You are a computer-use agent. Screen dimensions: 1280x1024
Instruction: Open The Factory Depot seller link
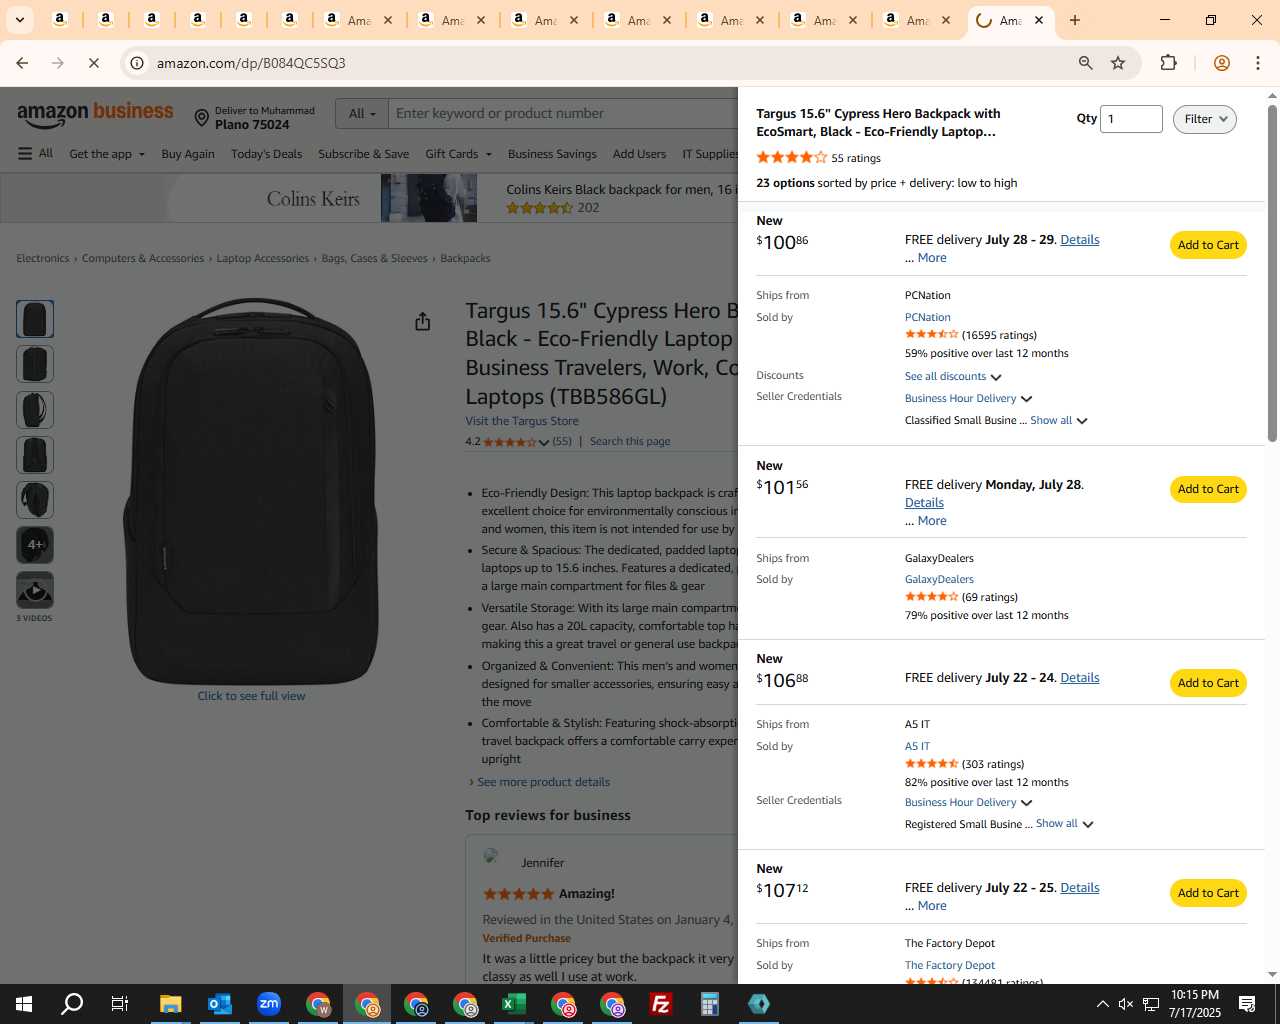point(950,966)
